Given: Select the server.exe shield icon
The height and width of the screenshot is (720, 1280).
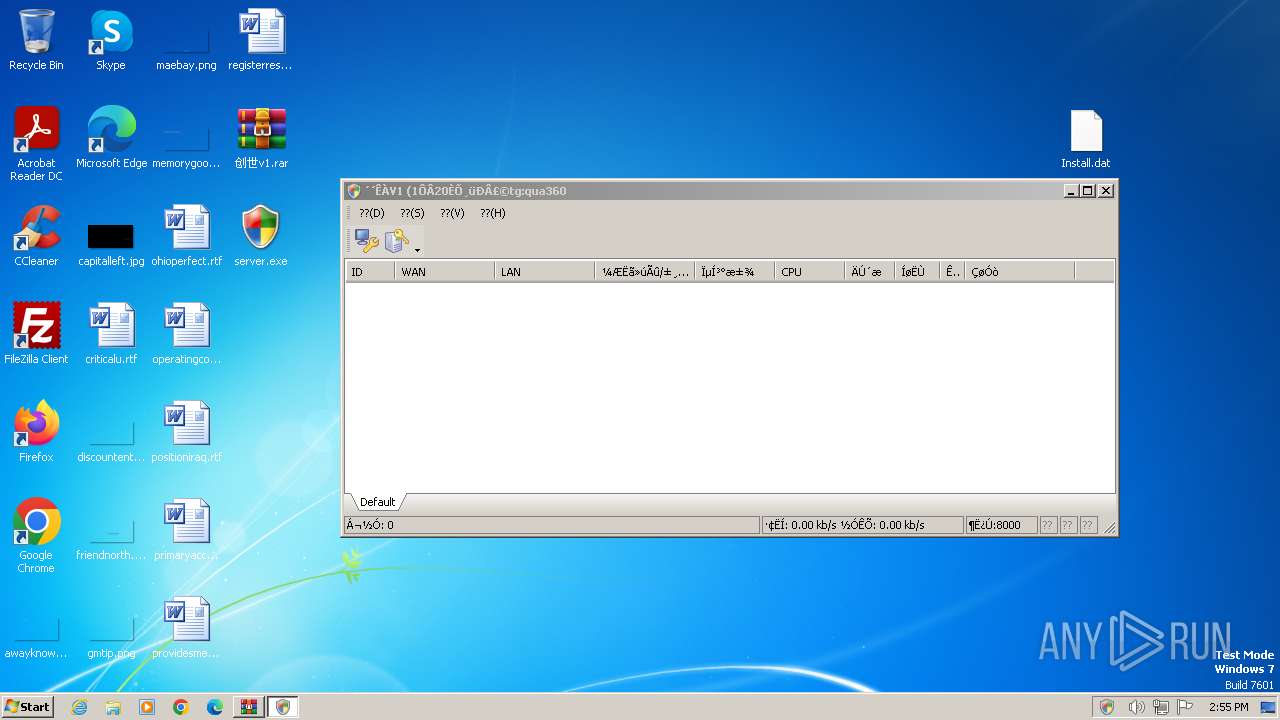Looking at the screenshot, I should tap(261, 236).
